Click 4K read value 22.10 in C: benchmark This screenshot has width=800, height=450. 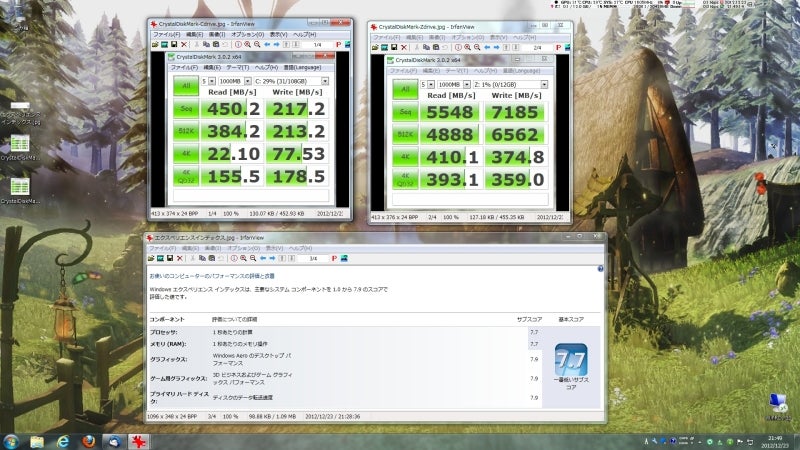233,154
